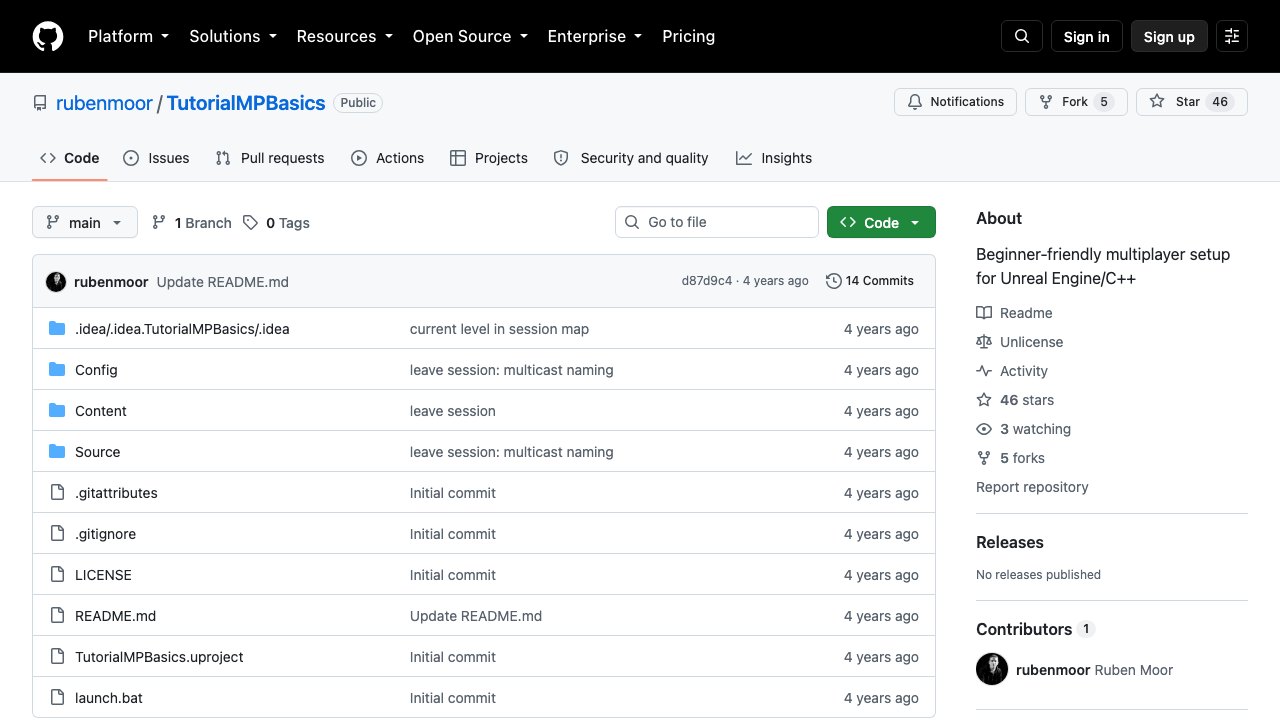Select the Code tab
The height and width of the screenshot is (720, 1280).
(70, 158)
